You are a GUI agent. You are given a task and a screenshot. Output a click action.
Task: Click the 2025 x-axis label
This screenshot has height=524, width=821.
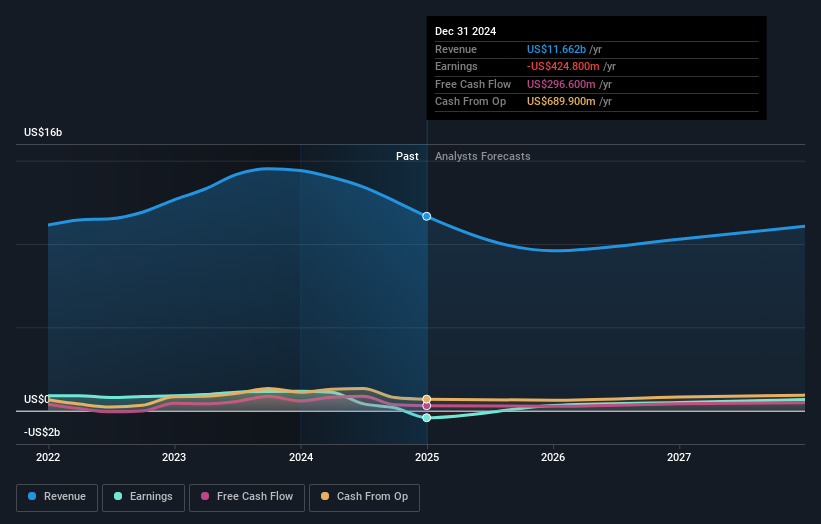pyautogui.click(x=427, y=458)
